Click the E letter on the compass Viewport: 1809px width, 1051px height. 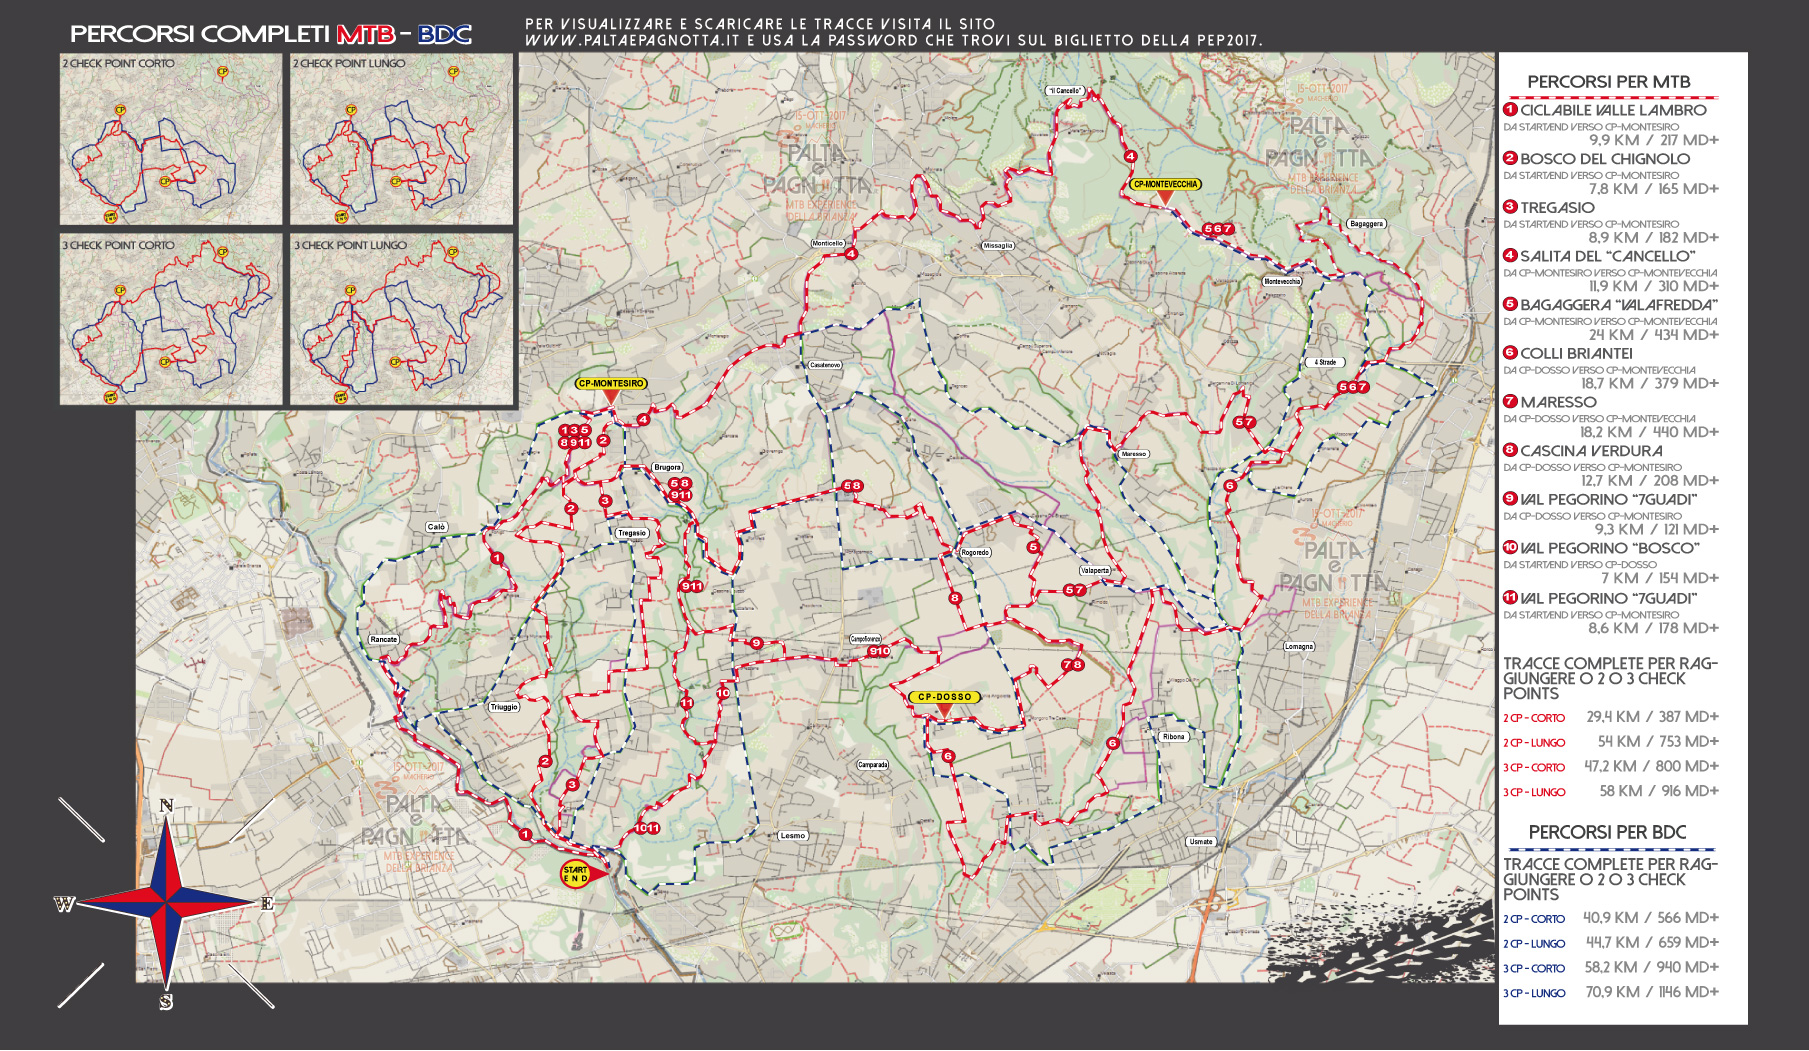click(x=267, y=904)
